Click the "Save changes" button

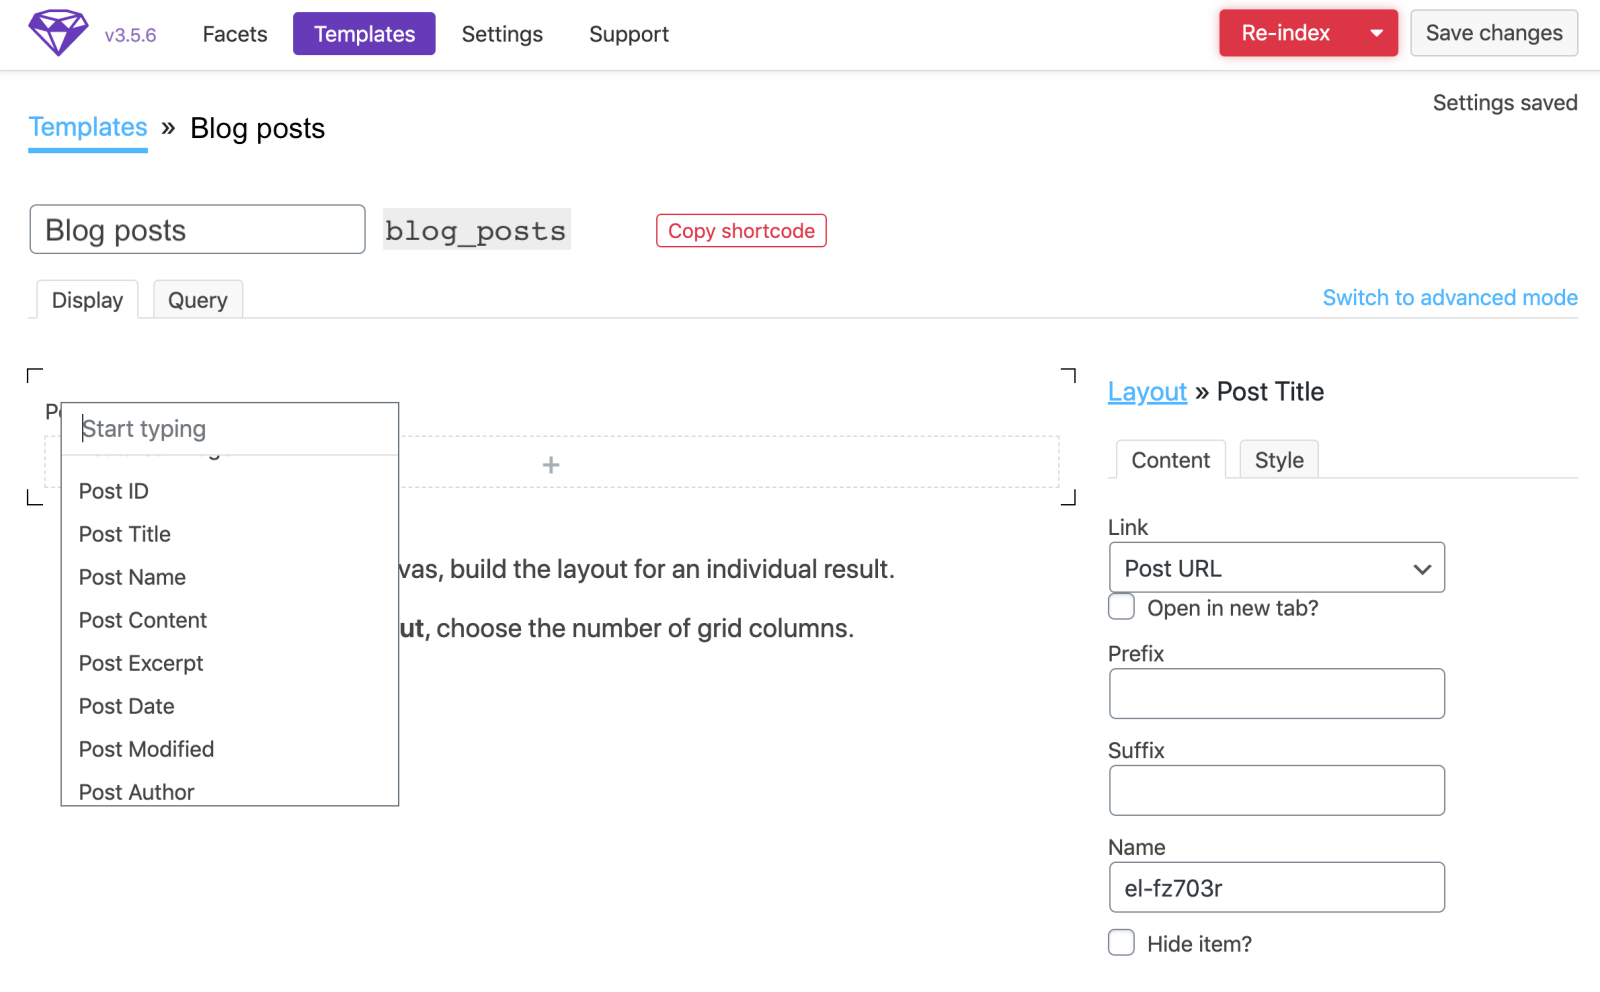tap(1493, 32)
